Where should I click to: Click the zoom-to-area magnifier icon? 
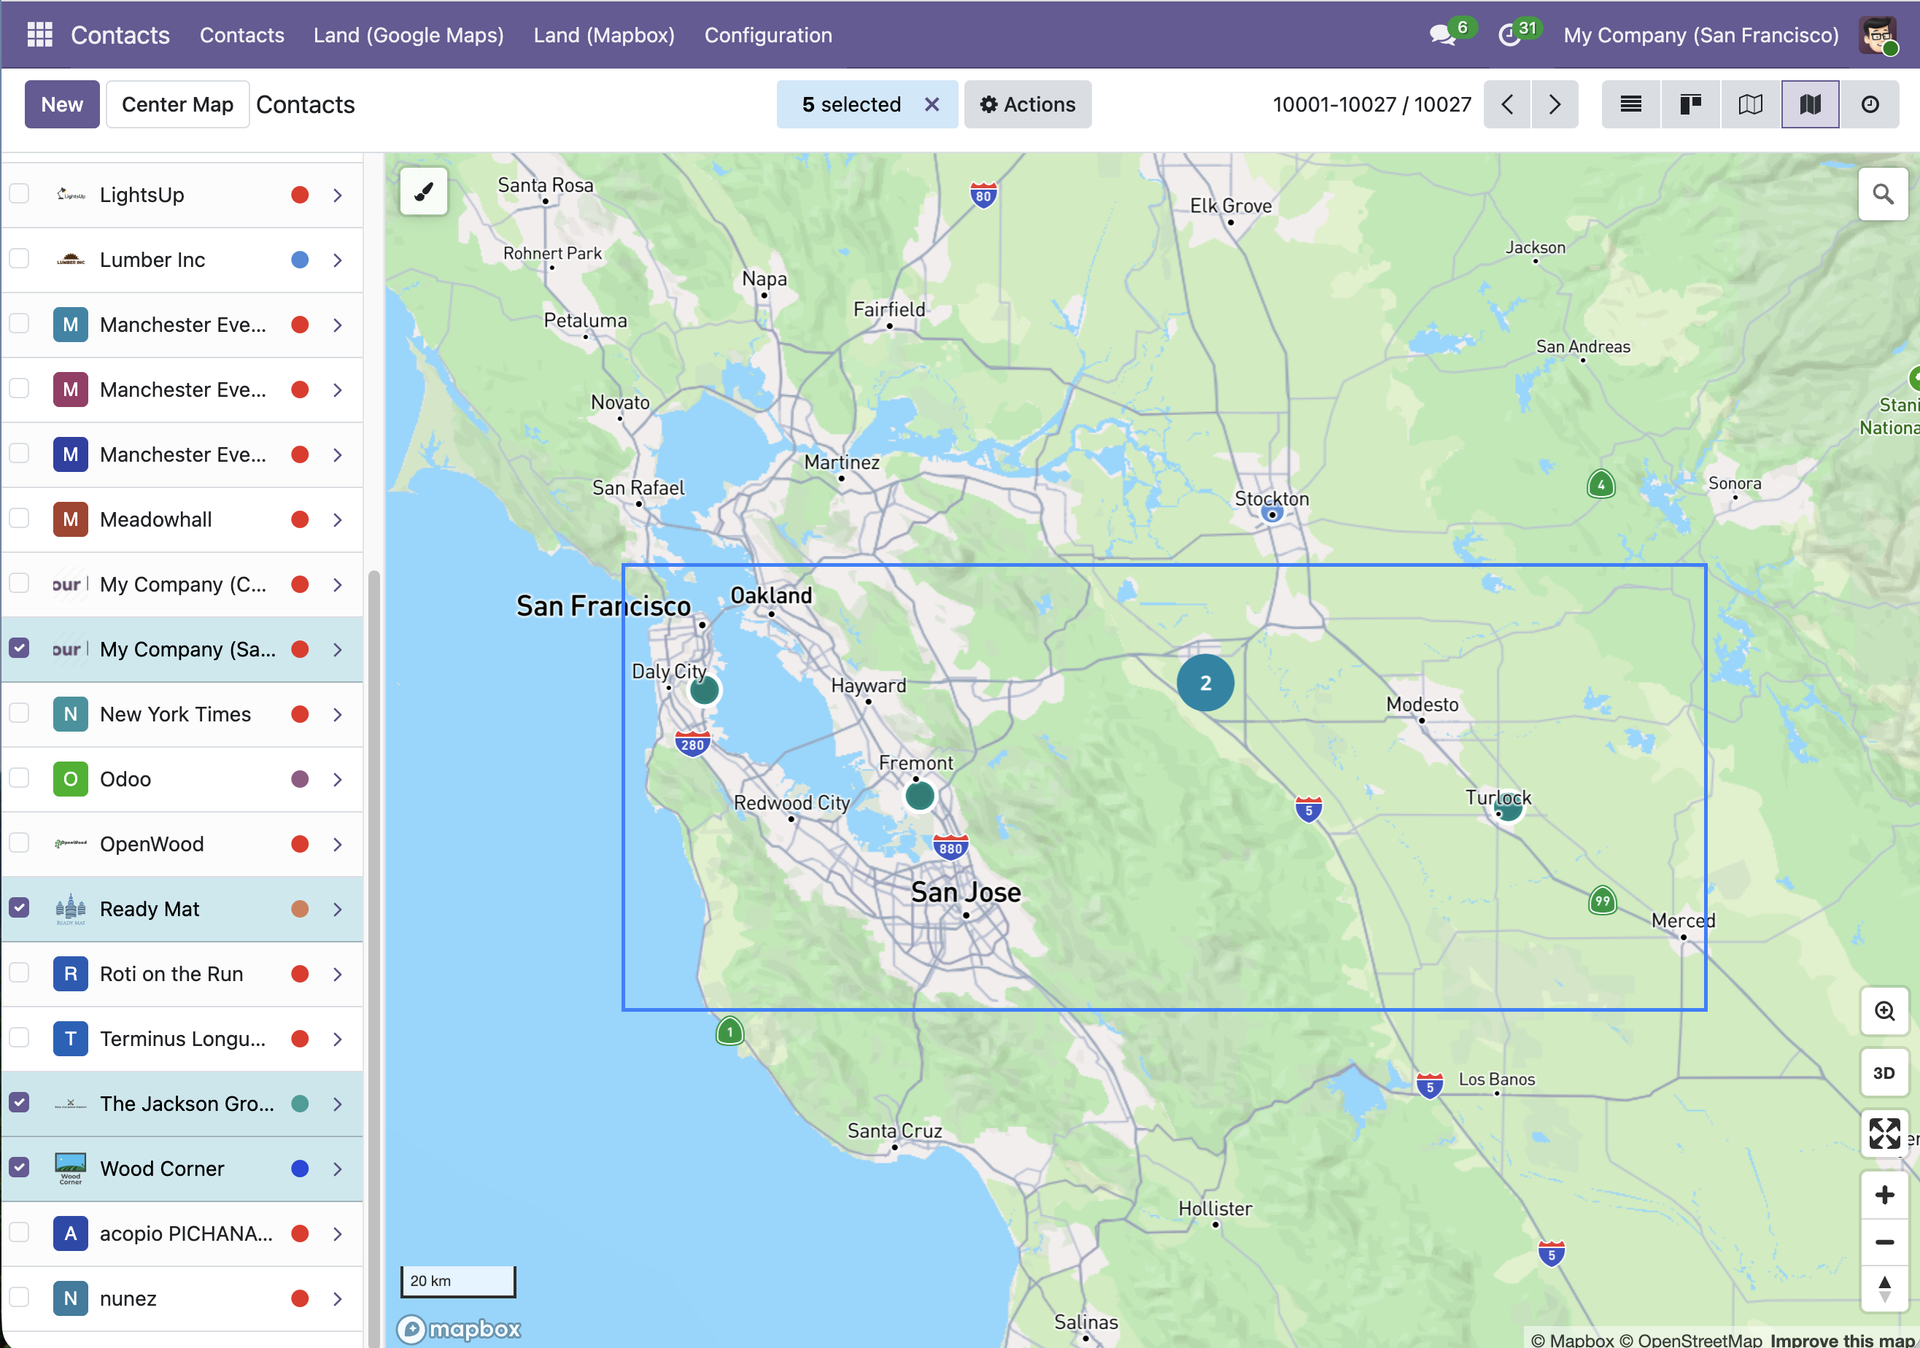1884,1011
